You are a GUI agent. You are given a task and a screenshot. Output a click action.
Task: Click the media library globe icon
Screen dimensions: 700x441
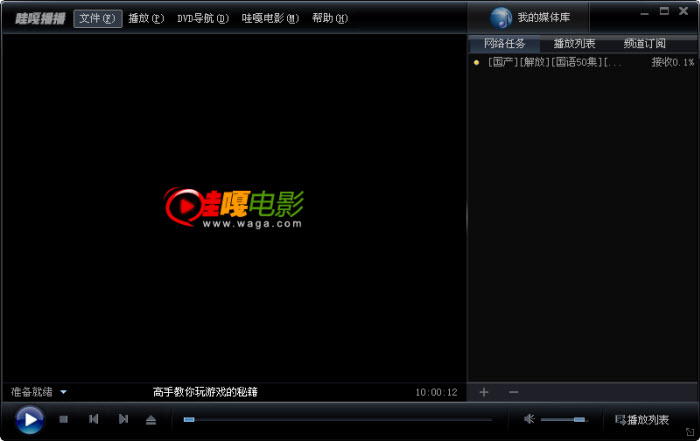coord(501,18)
